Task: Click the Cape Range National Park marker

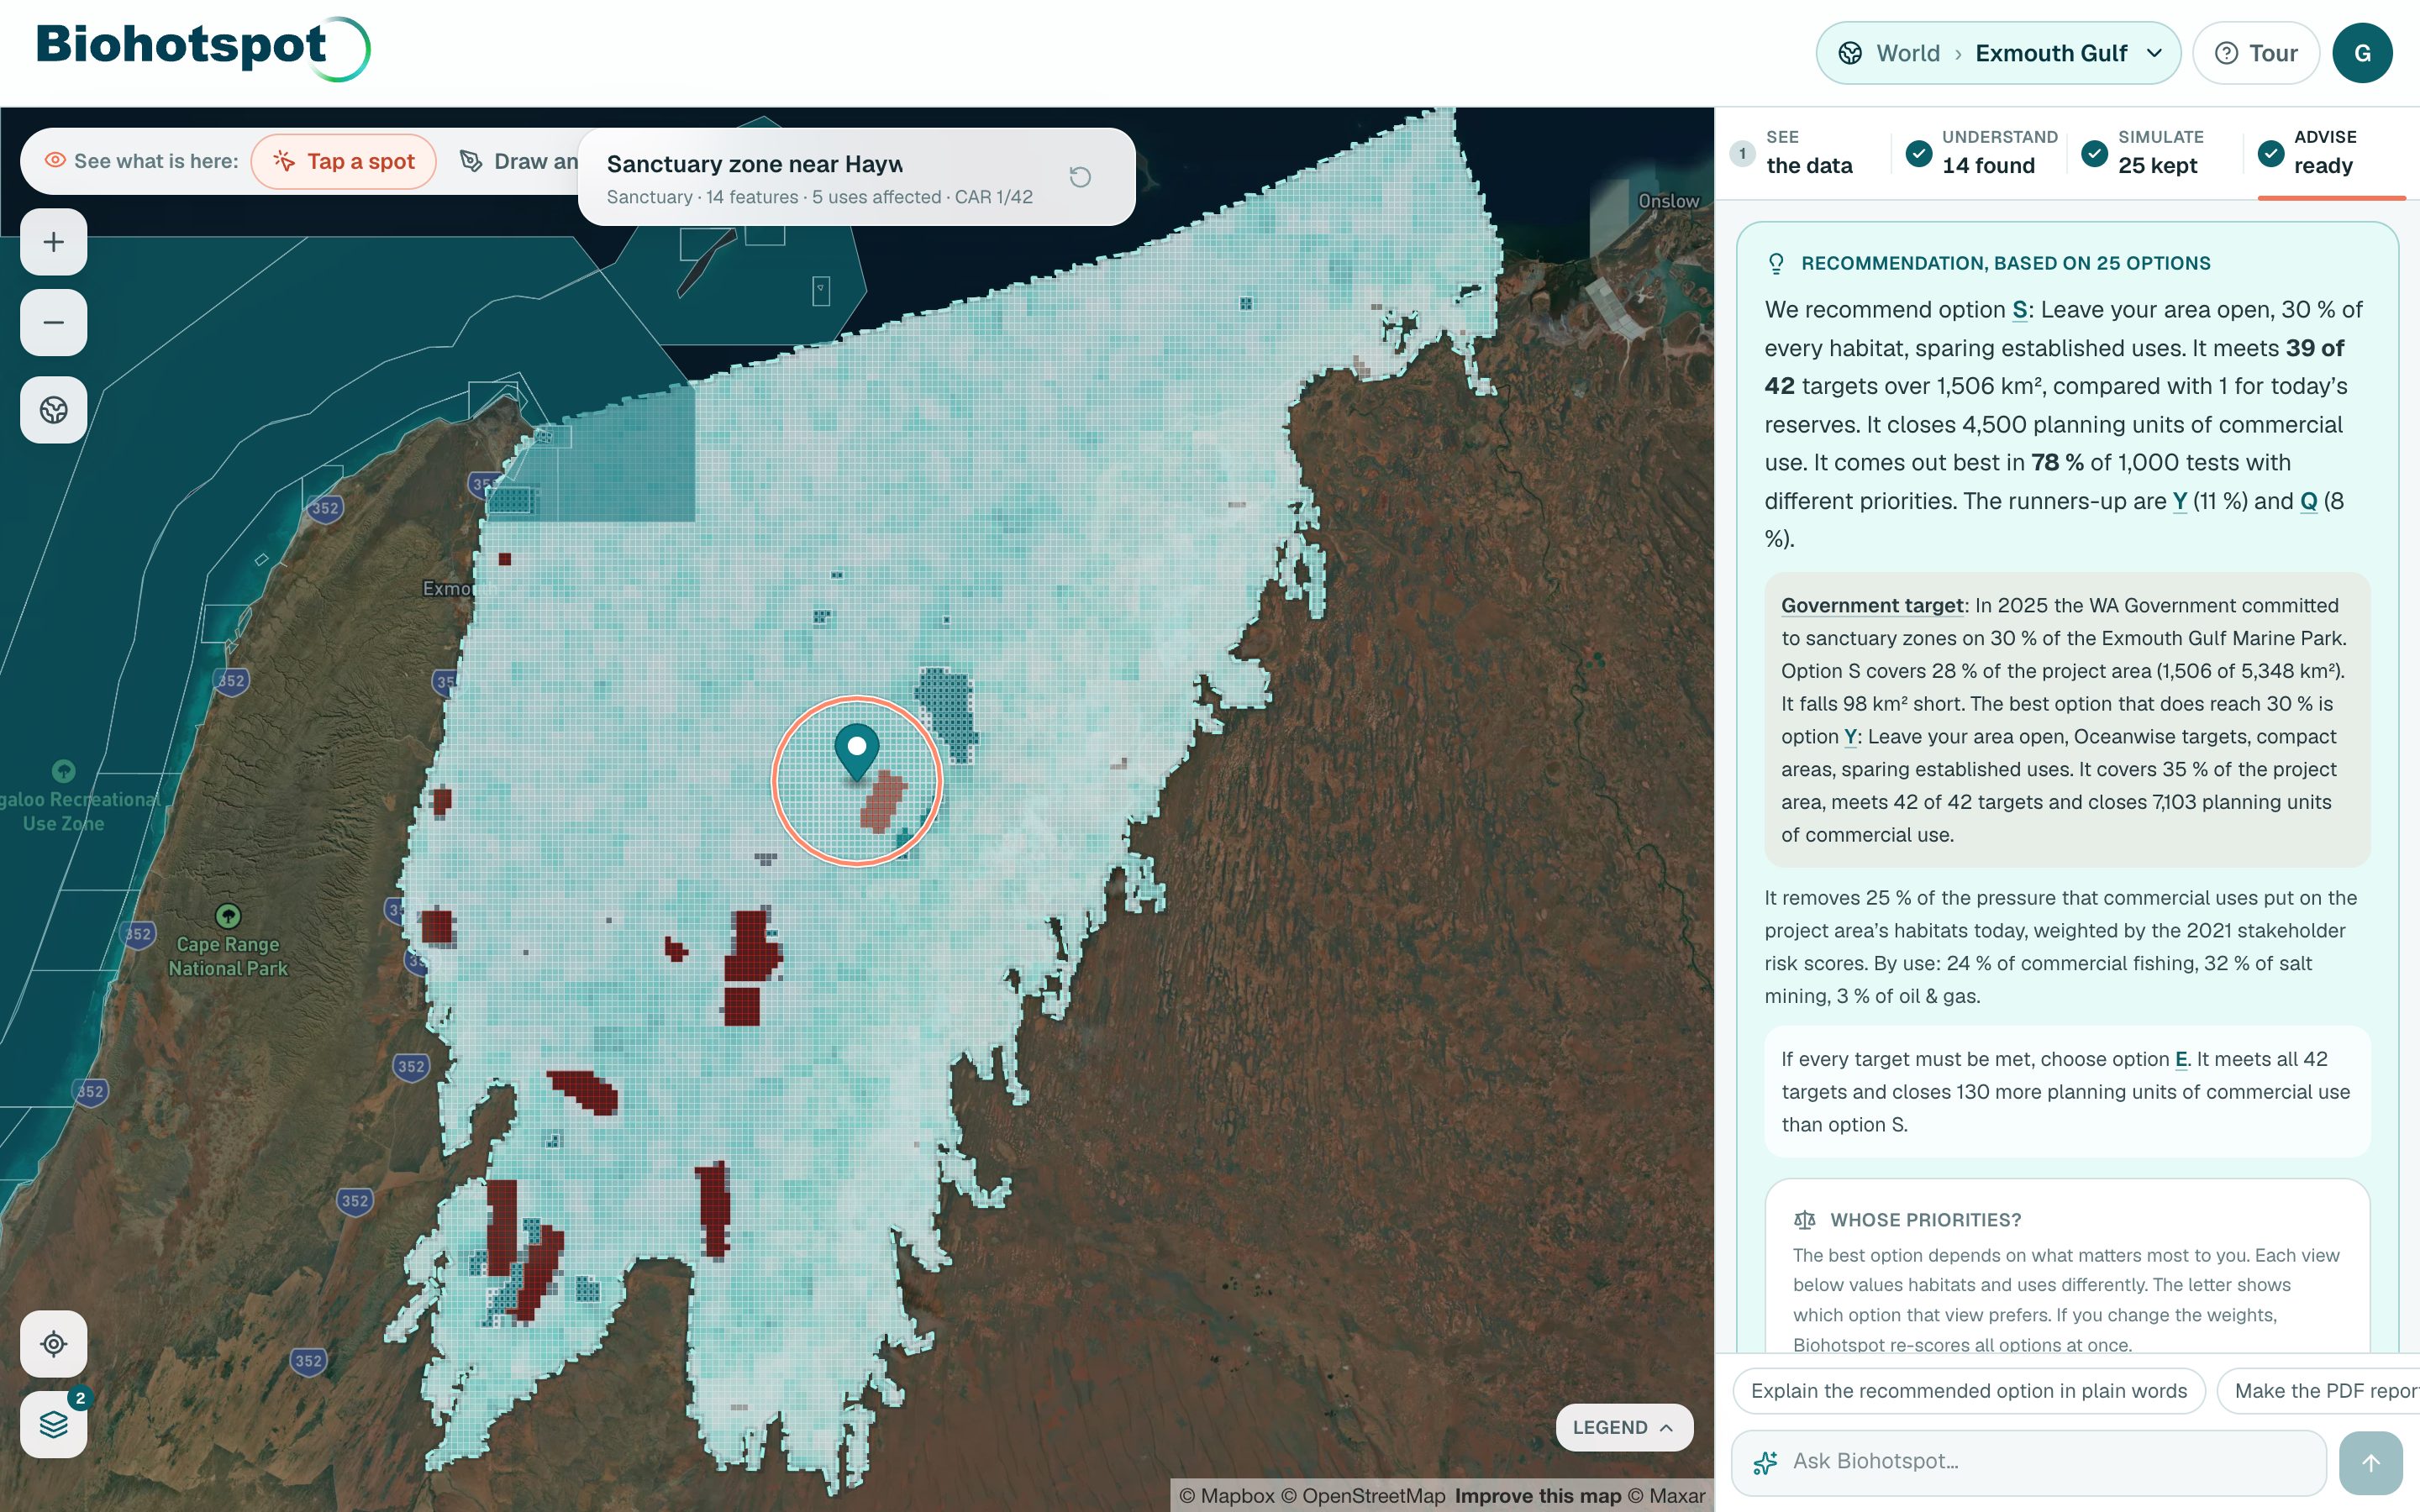Action: tap(228, 915)
